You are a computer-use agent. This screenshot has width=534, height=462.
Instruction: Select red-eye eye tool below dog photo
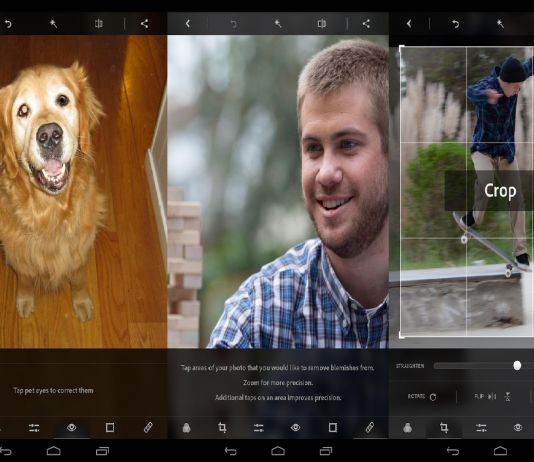click(72, 427)
